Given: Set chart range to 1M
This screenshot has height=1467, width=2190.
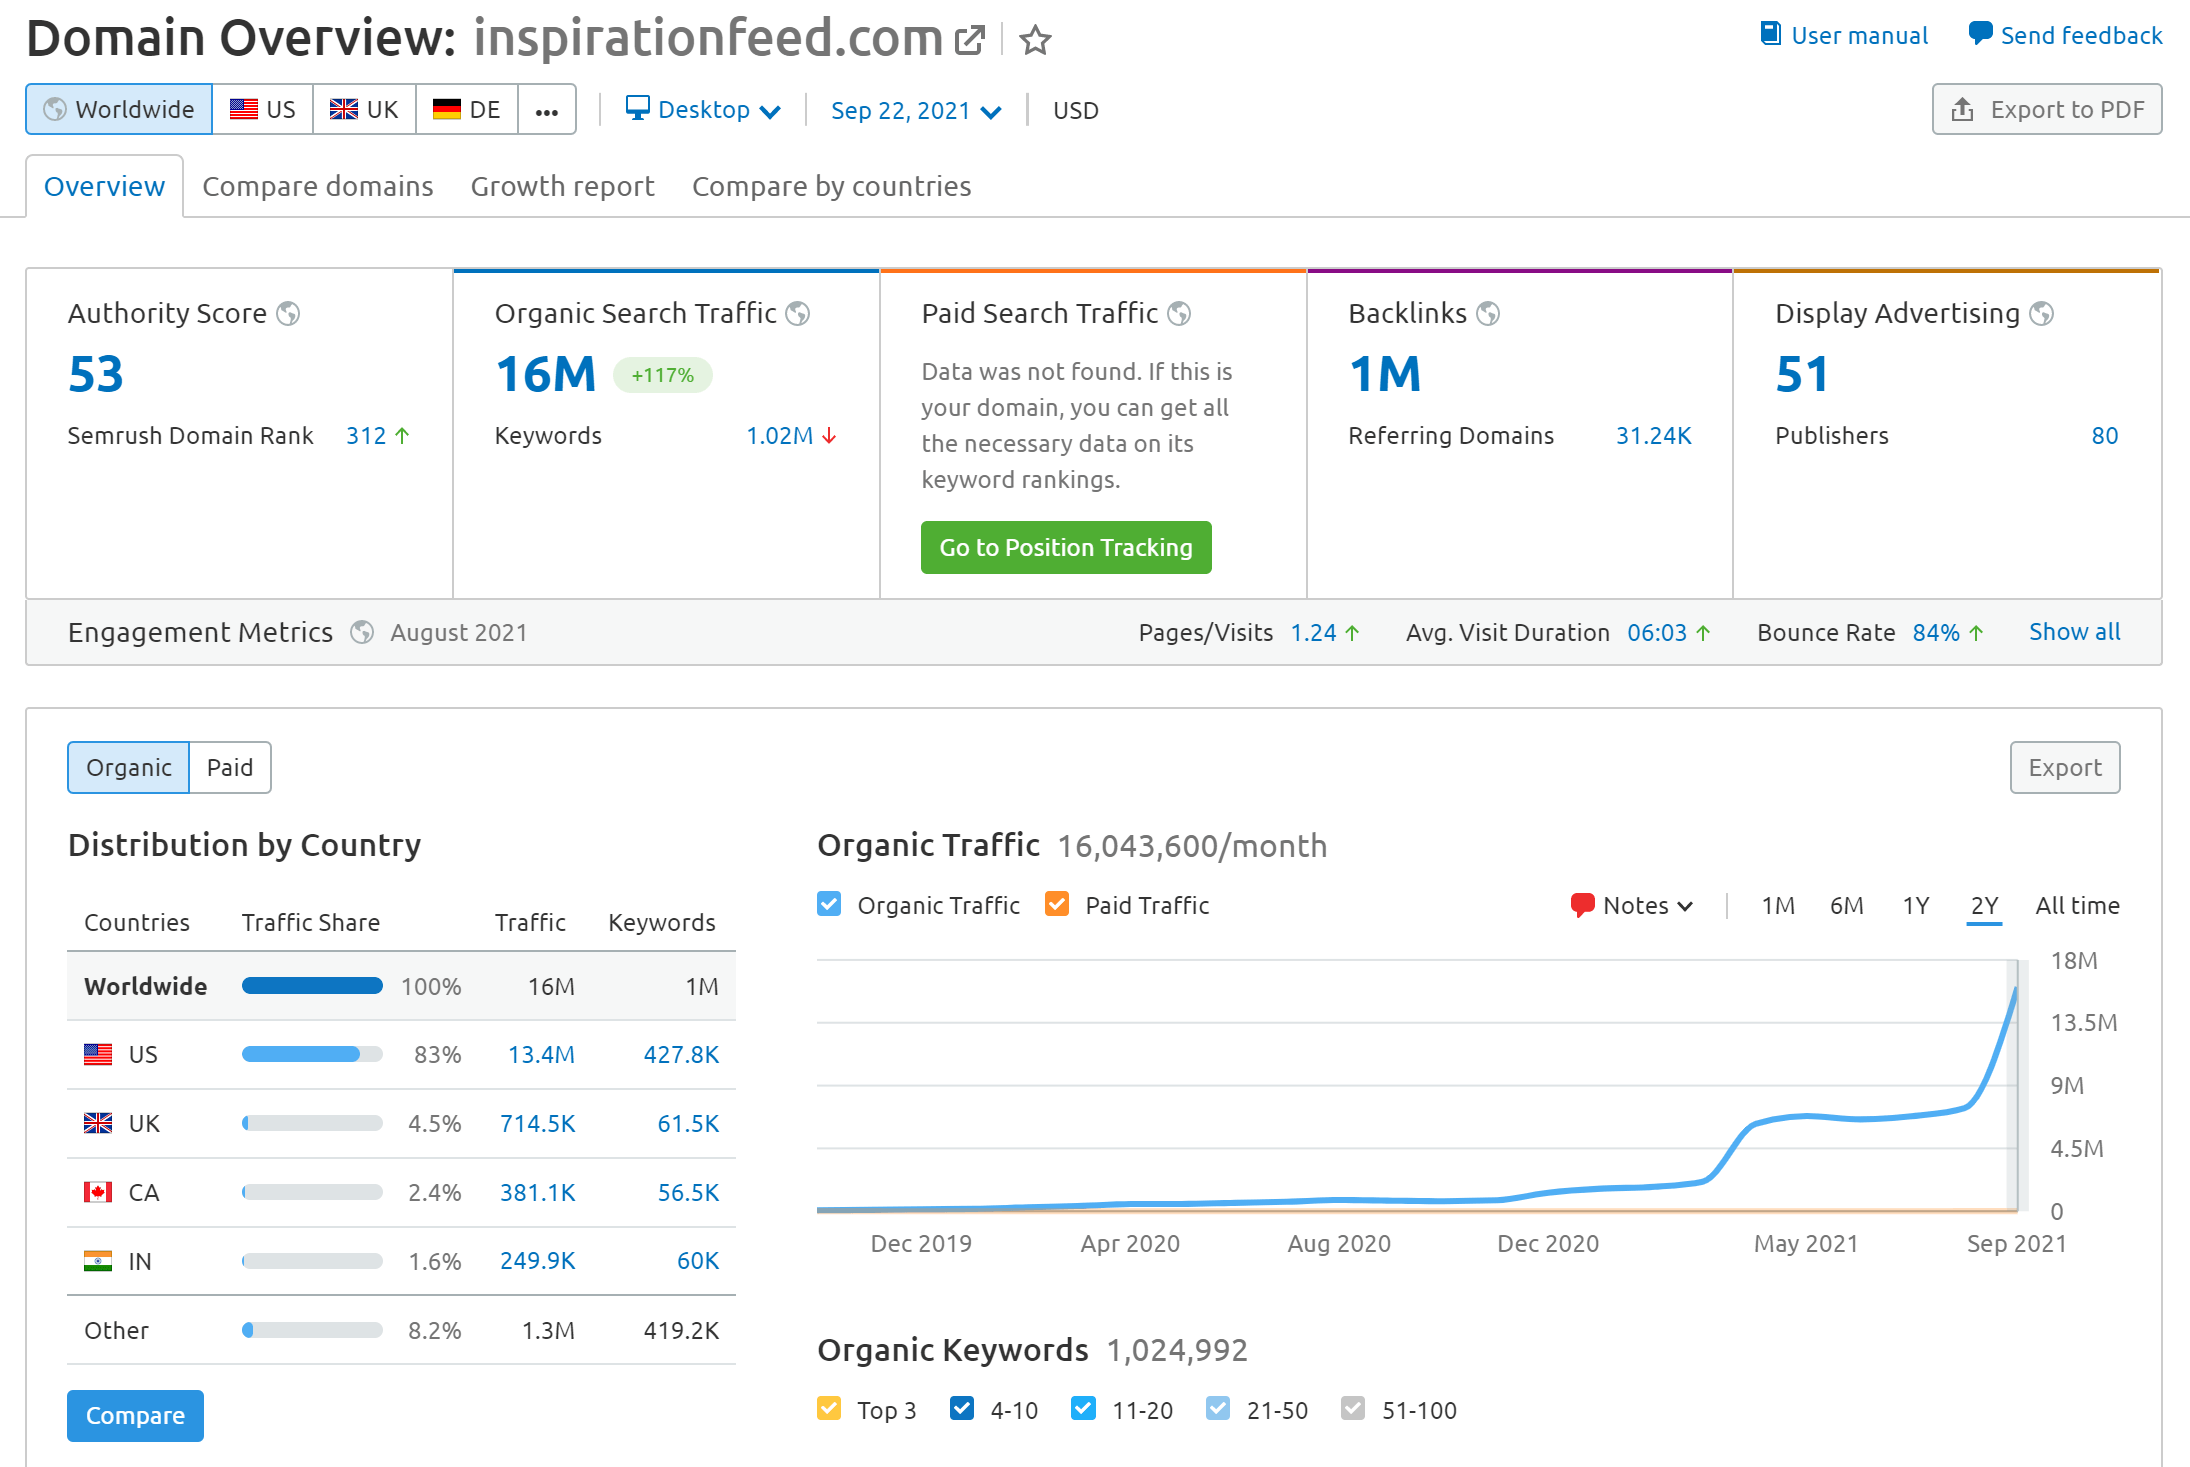Looking at the screenshot, I should click(1778, 905).
